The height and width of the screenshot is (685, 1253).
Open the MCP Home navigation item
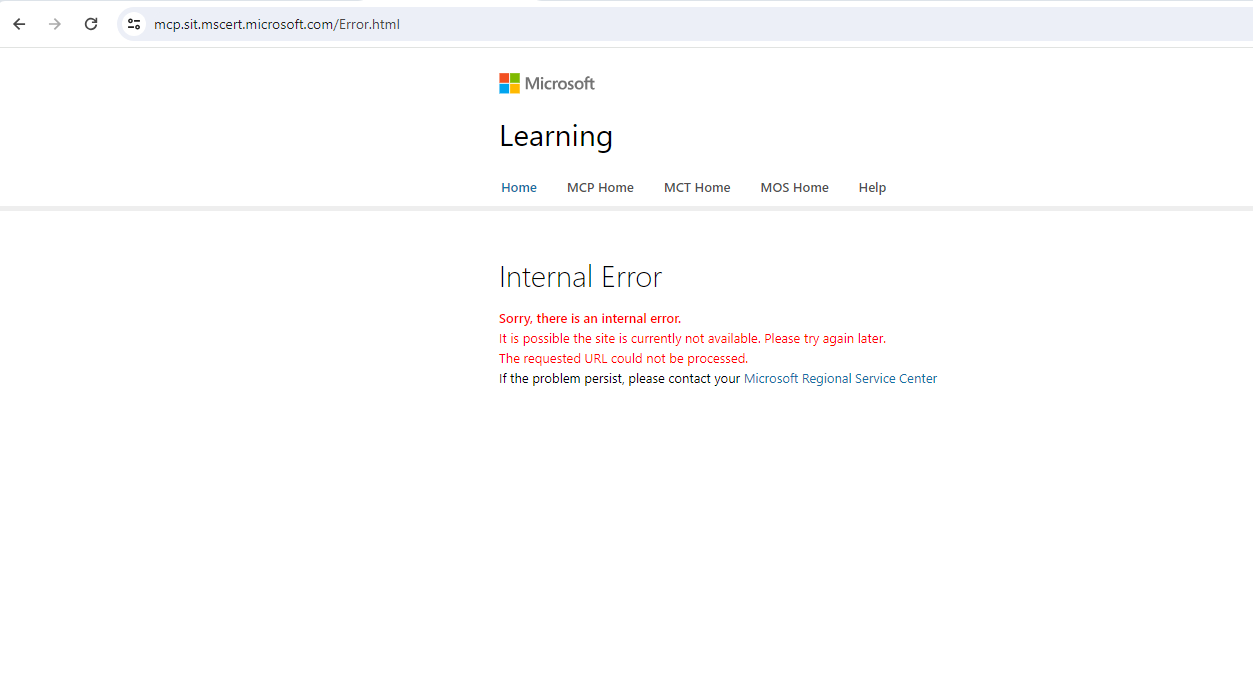600,188
